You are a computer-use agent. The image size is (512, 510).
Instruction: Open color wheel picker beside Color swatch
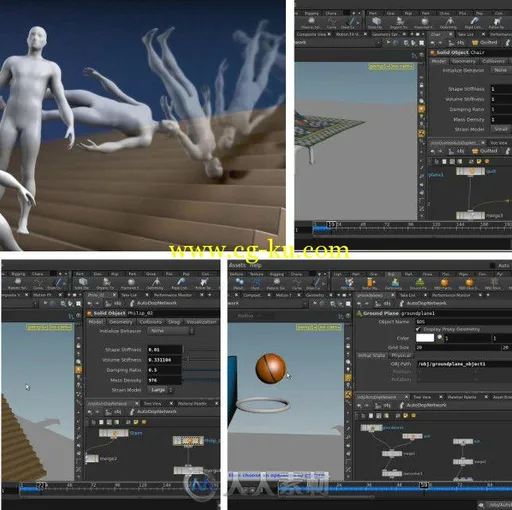440,338
